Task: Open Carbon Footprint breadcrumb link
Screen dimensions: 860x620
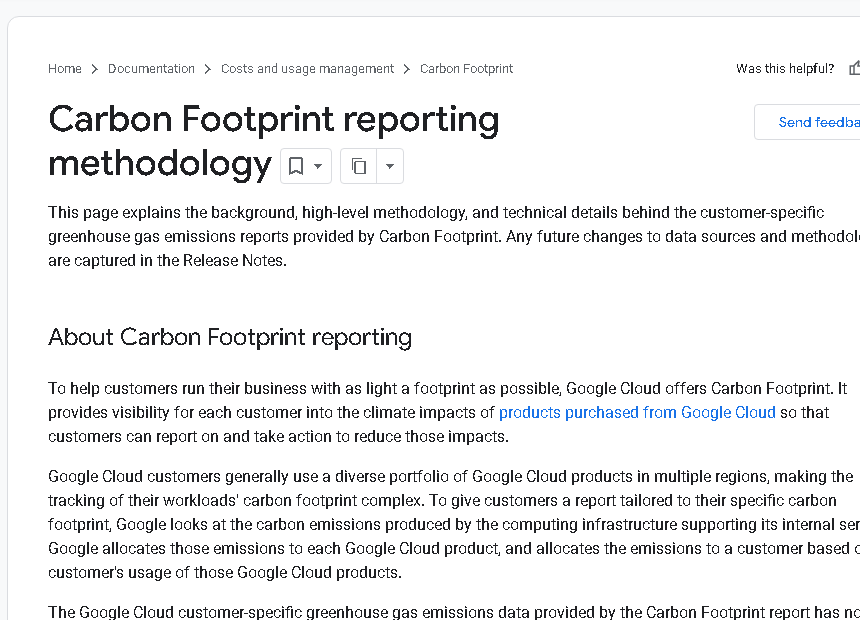Action: [466, 69]
